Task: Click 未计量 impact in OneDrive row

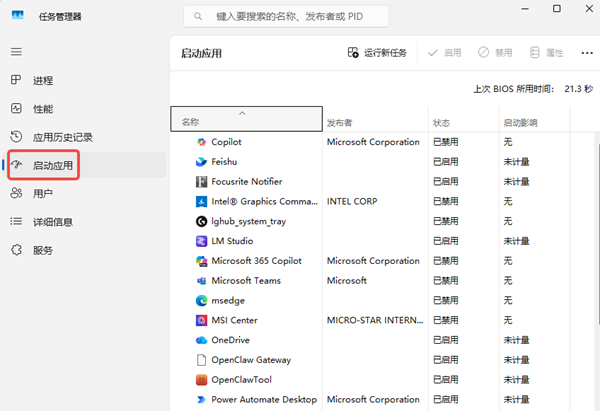Action: click(516, 340)
